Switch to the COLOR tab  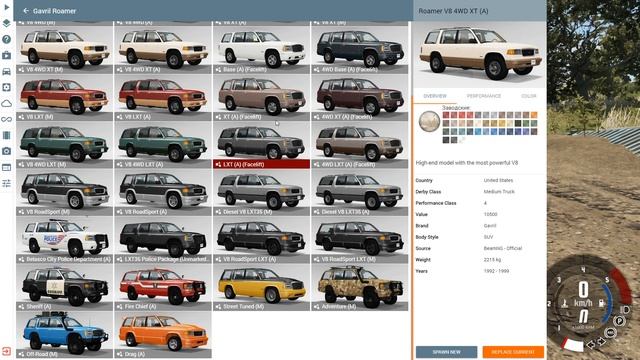[528, 96]
